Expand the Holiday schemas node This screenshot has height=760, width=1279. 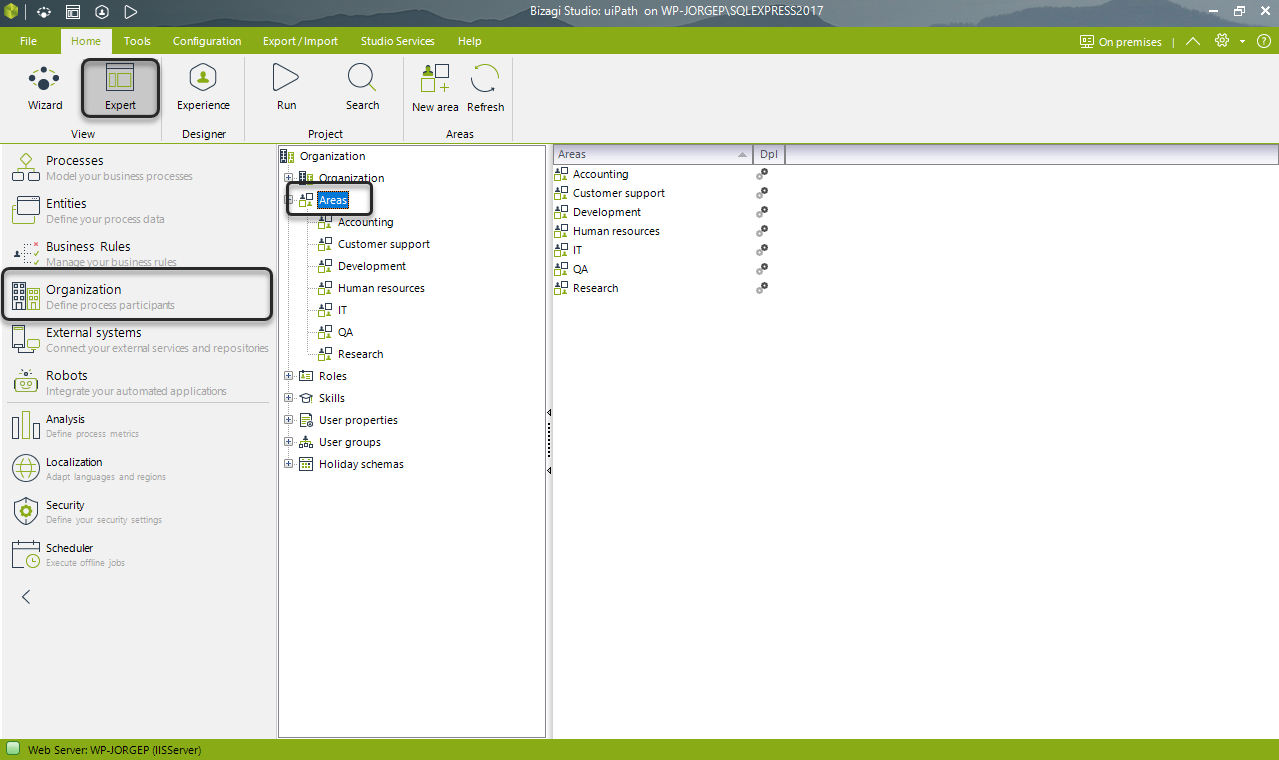tap(289, 464)
